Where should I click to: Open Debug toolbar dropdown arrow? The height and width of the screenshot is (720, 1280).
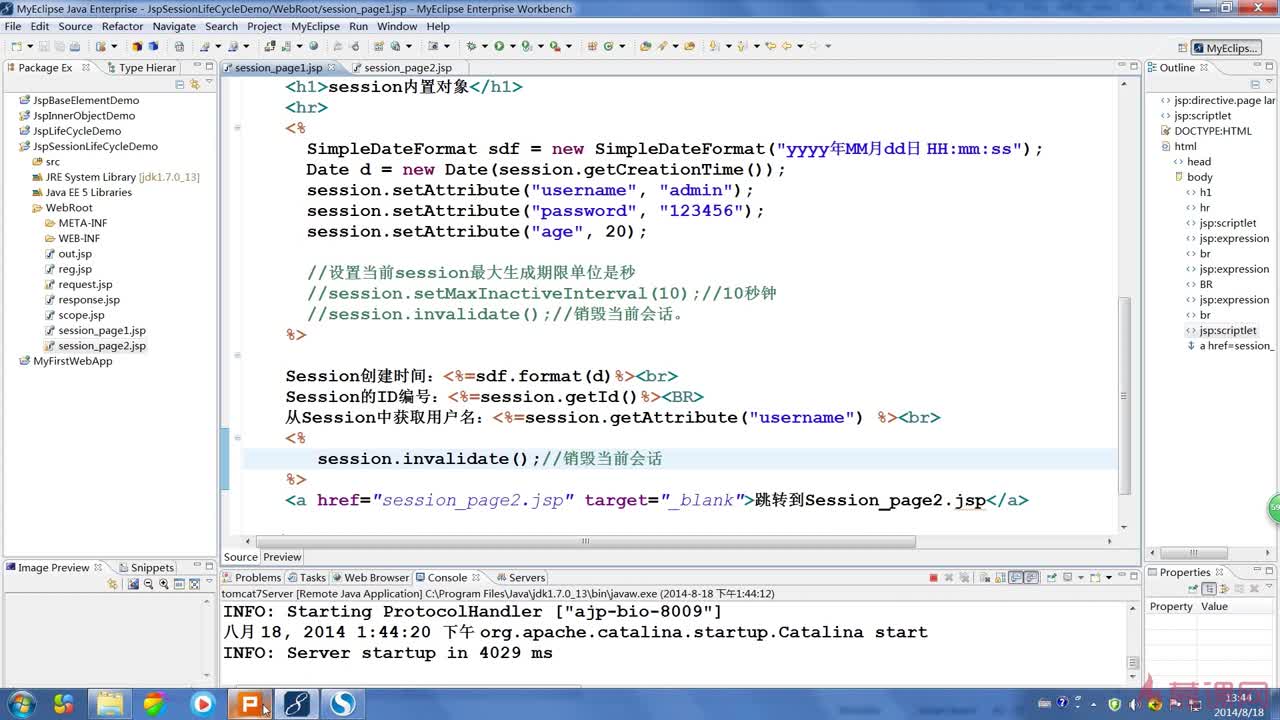(x=484, y=46)
